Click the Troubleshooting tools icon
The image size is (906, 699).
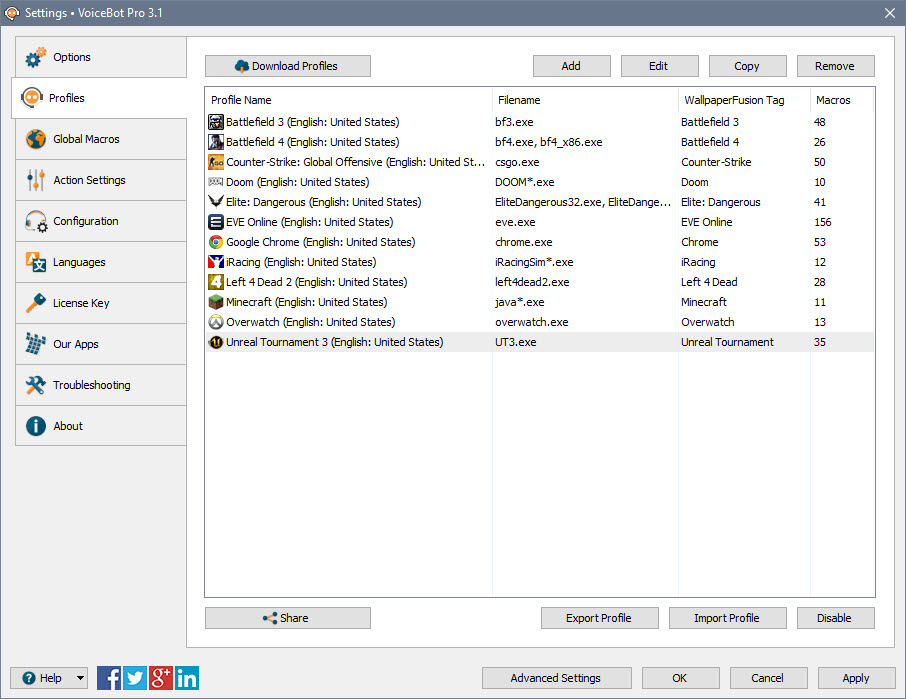pyautogui.click(x=33, y=385)
